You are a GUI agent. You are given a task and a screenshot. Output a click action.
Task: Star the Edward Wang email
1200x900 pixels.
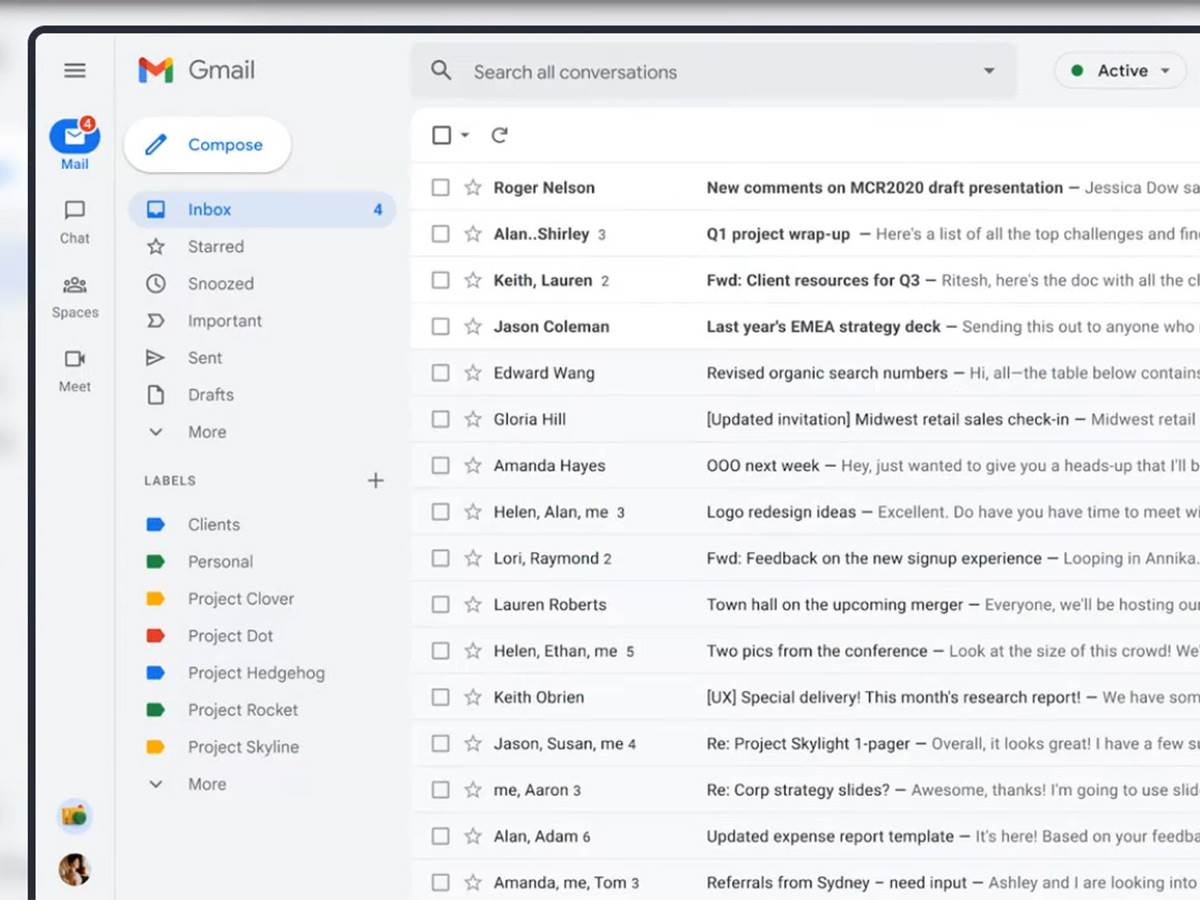point(473,373)
